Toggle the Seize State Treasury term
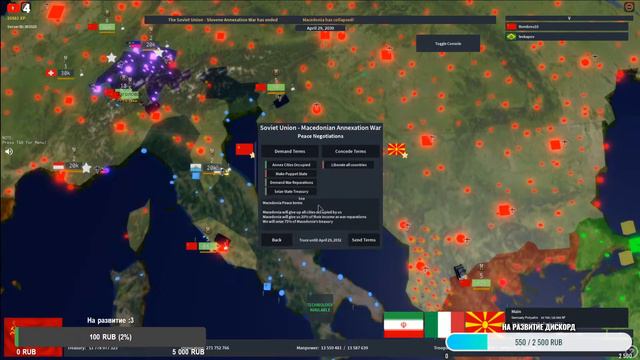 click(291, 192)
